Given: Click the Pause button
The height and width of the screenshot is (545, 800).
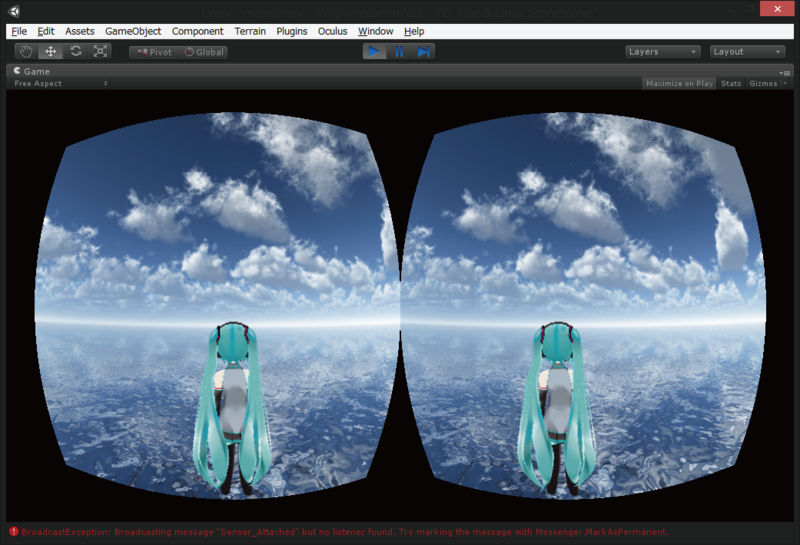Looking at the screenshot, I should click(x=399, y=52).
